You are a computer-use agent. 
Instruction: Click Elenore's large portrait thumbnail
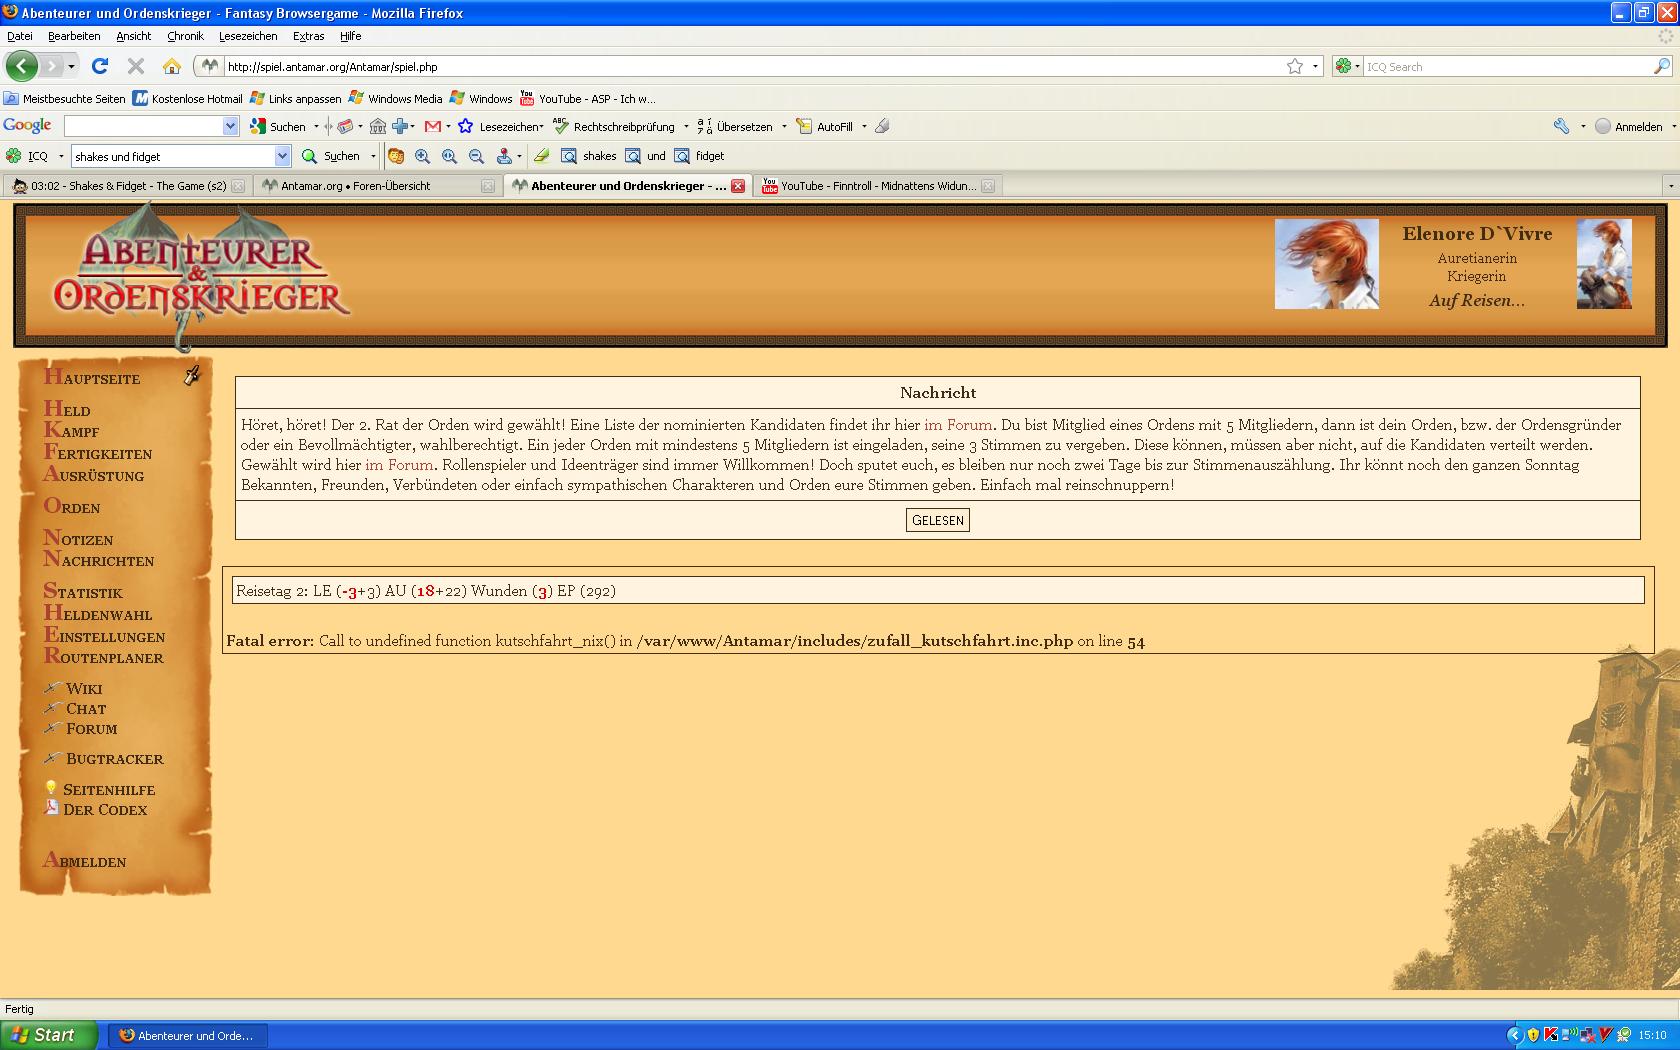pos(1326,264)
